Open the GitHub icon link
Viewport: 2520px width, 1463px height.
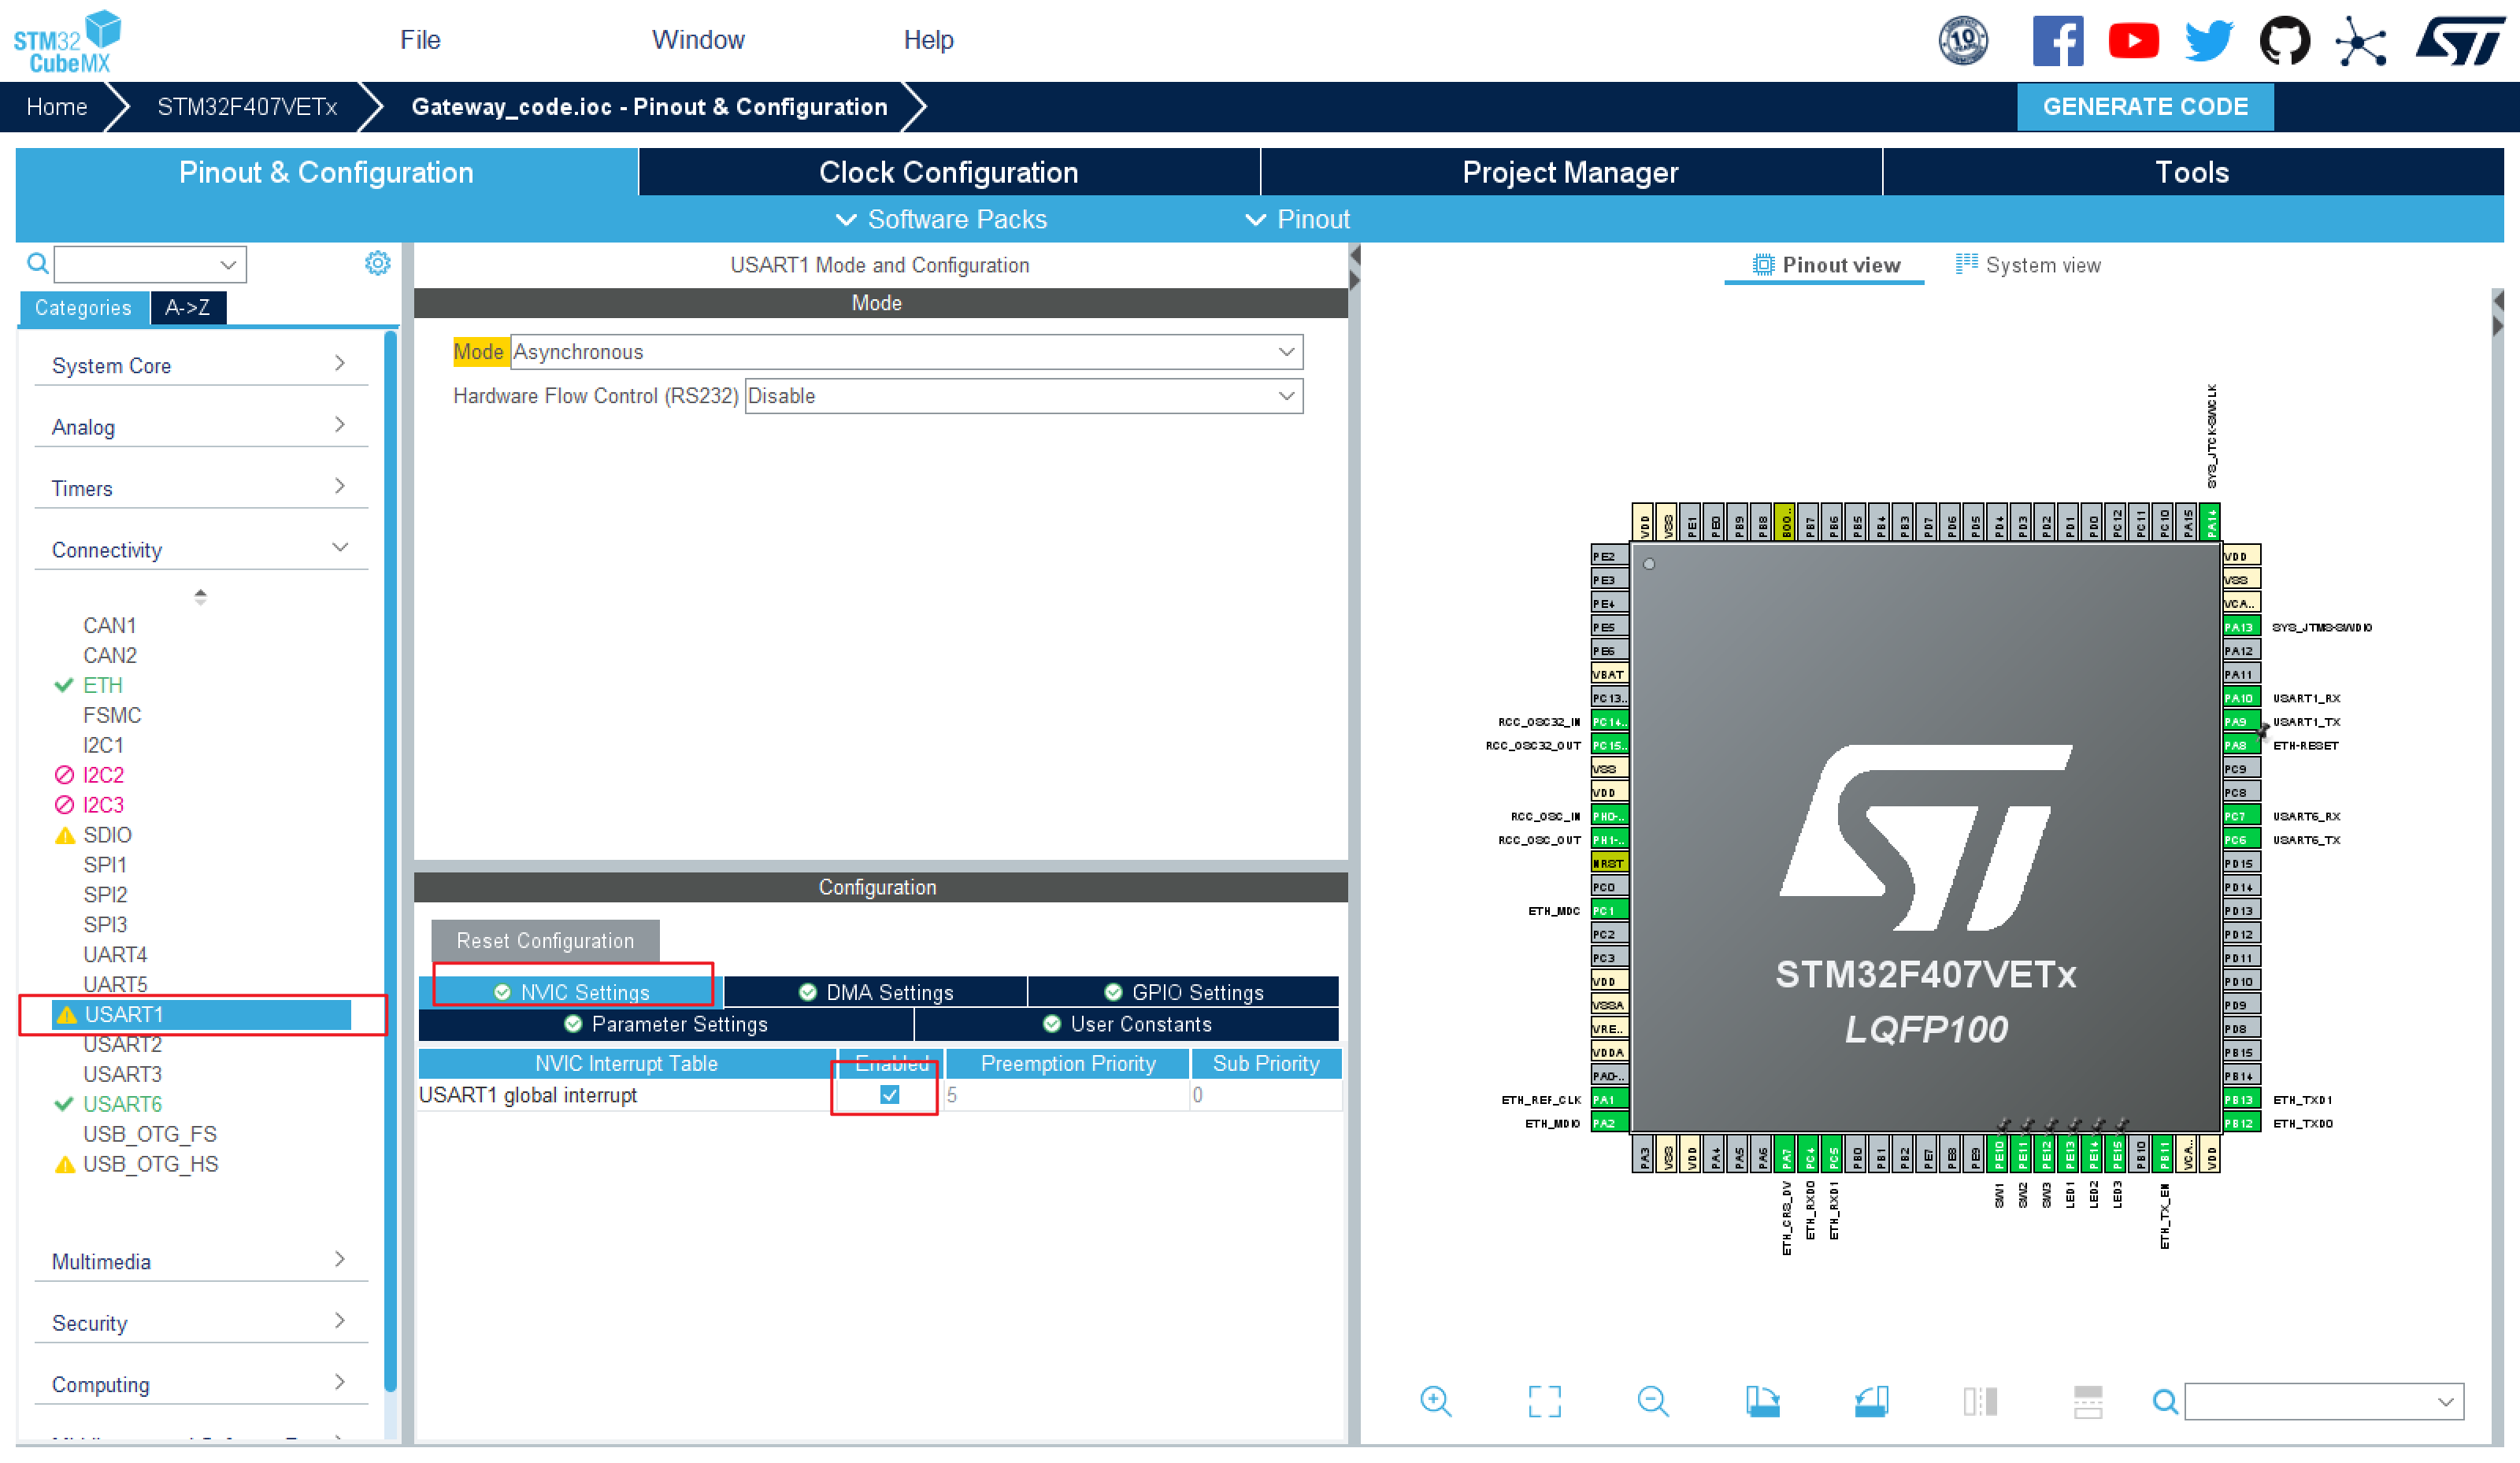pos(2284,41)
